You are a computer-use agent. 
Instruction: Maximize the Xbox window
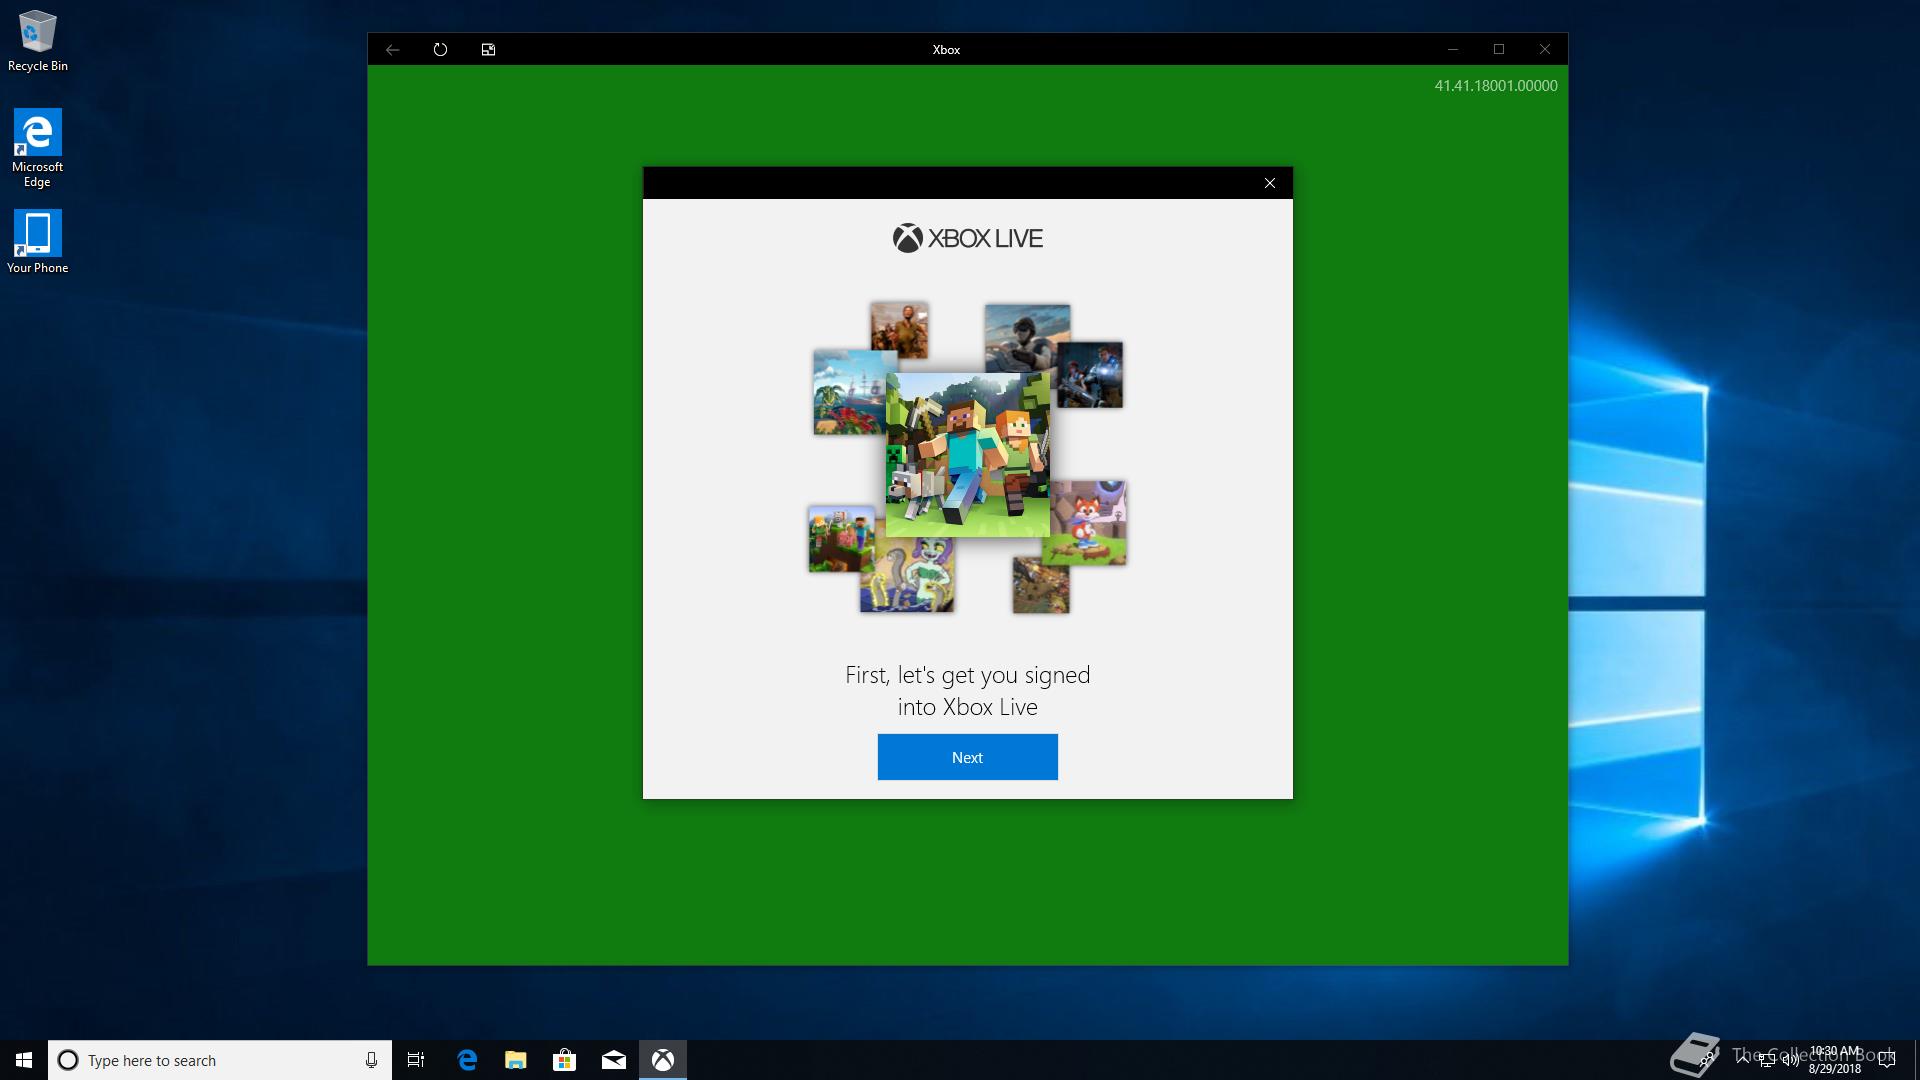tap(1499, 49)
